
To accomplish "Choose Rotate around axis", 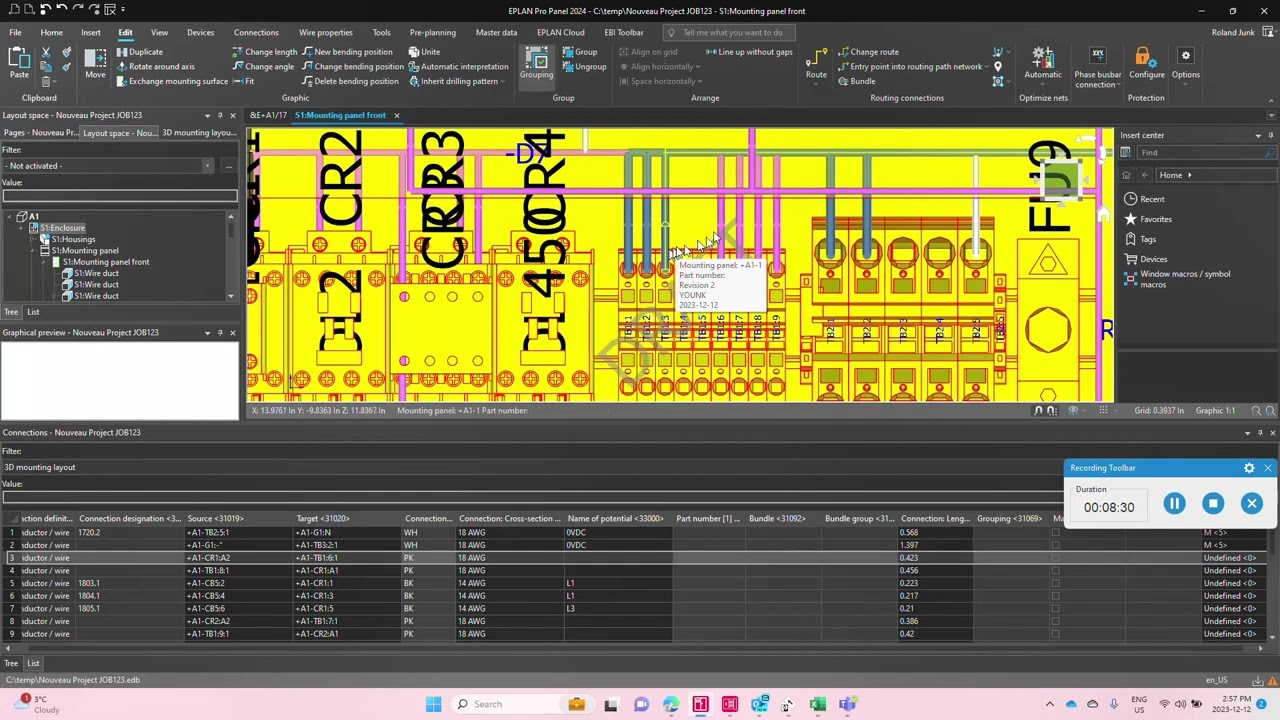I will (154, 67).
